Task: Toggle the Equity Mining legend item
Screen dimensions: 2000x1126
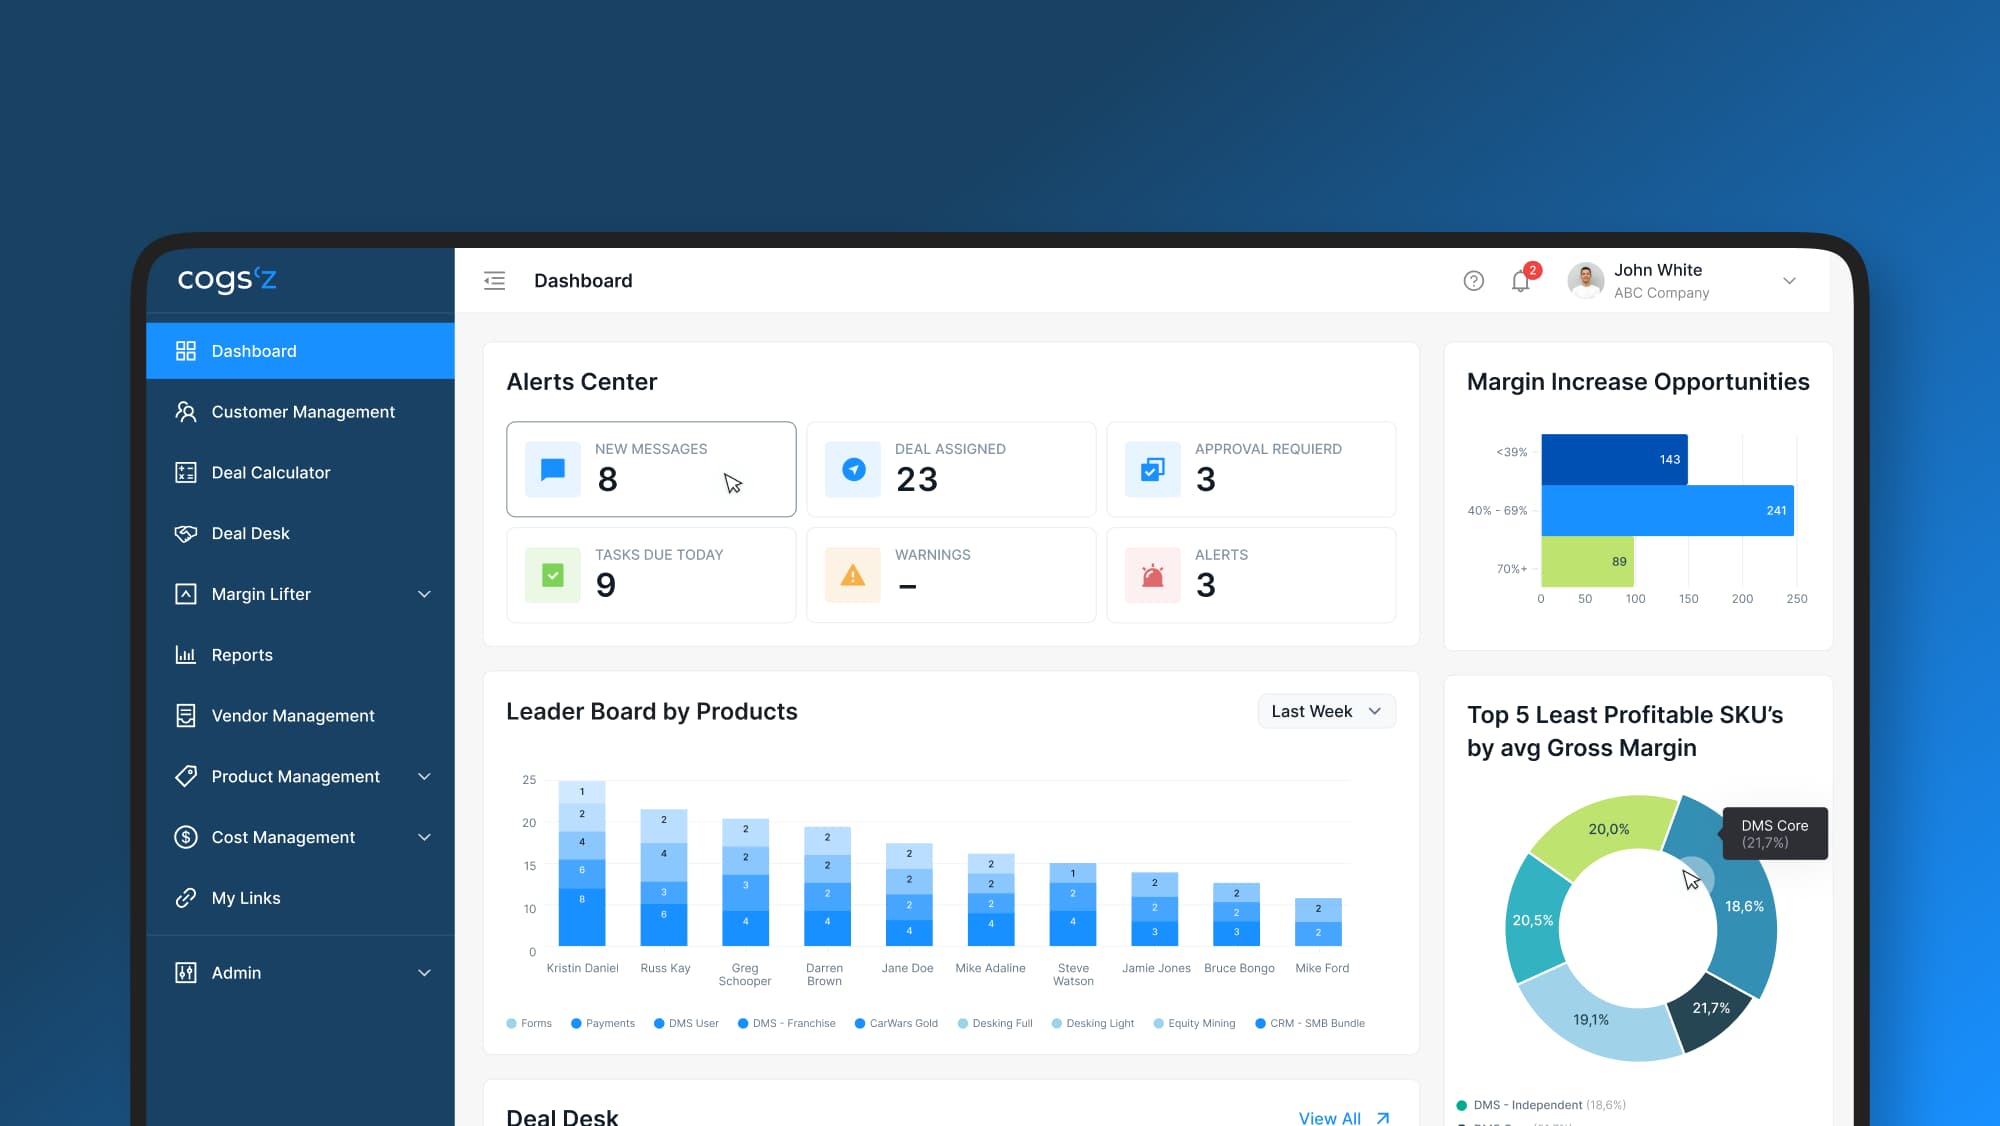Action: tap(1194, 1023)
